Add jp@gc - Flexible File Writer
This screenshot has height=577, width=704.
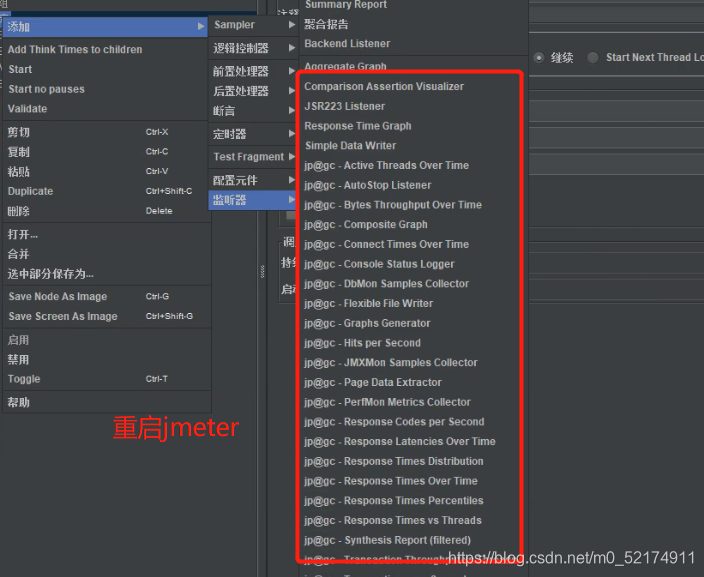413,304
